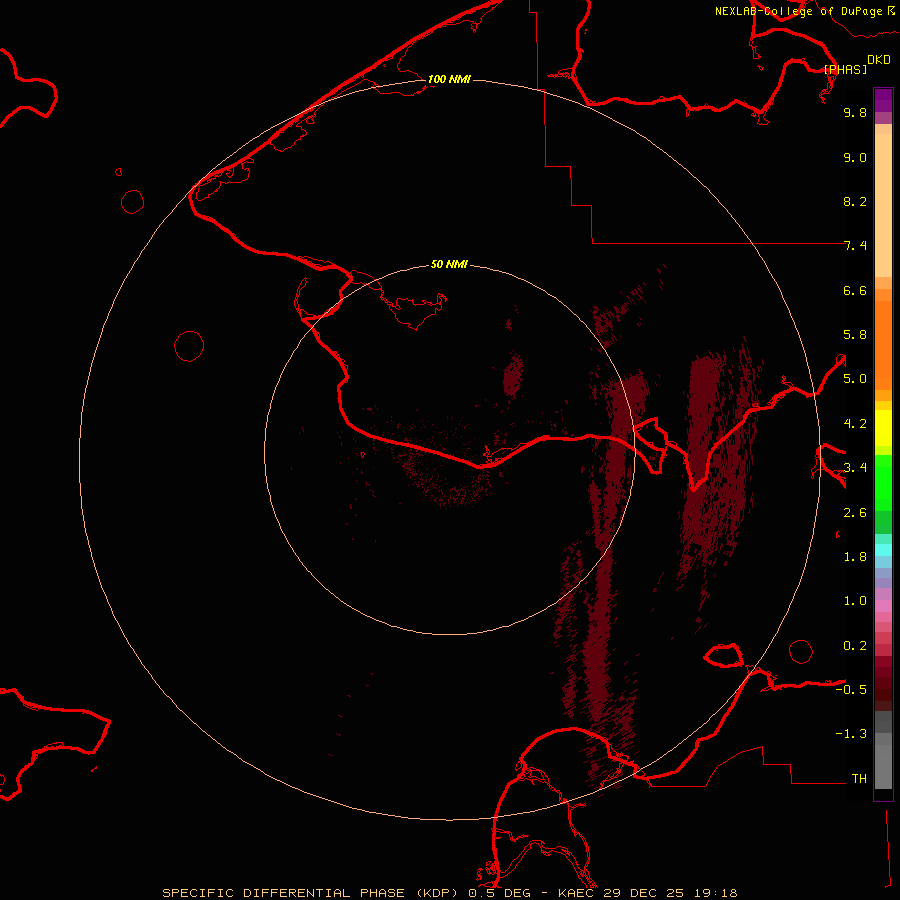This screenshot has height=900, width=900.
Task: Click the cyan segment of the color bar
Action: pyautogui.click(x=883, y=550)
